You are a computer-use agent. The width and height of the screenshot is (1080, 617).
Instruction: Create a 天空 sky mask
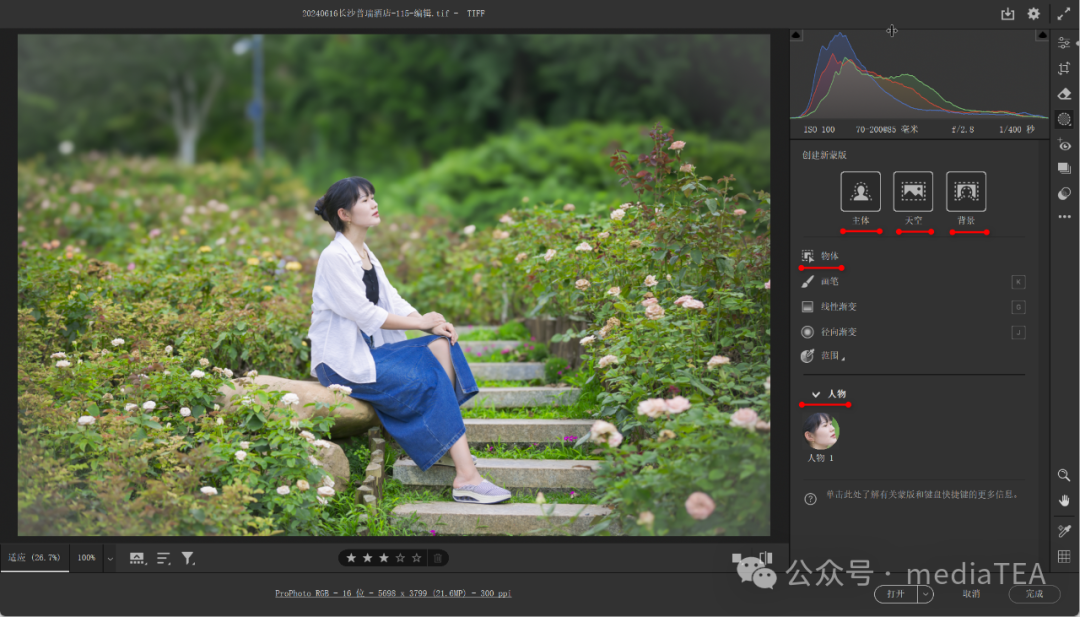tap(913, 191)
